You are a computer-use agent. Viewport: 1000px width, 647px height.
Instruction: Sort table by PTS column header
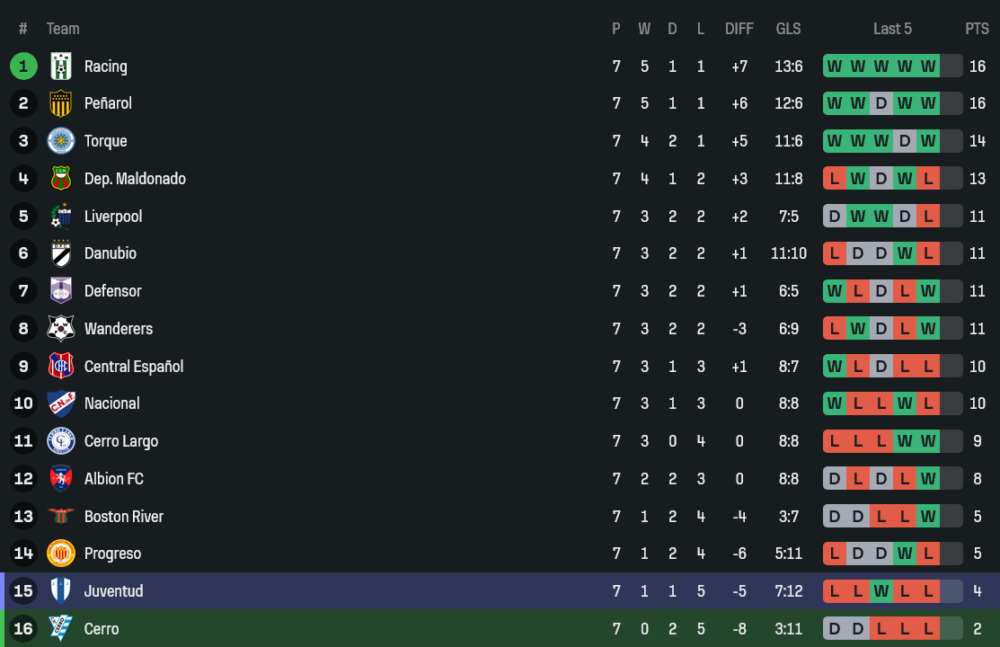point(977,29)
